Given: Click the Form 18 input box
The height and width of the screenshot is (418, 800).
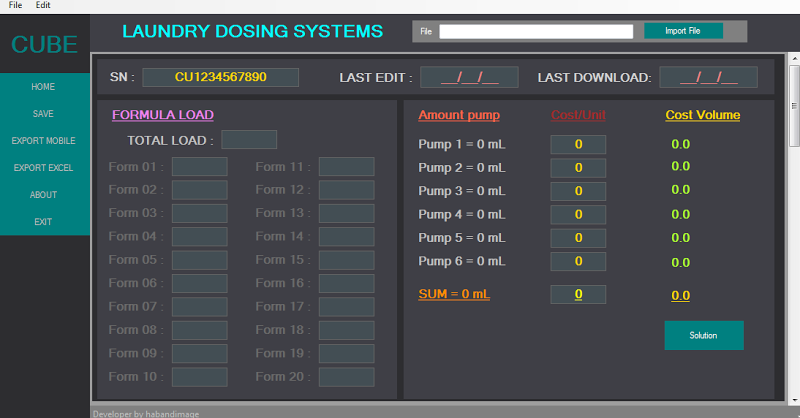Looking at the screenshot, I should tap(346, 330).
